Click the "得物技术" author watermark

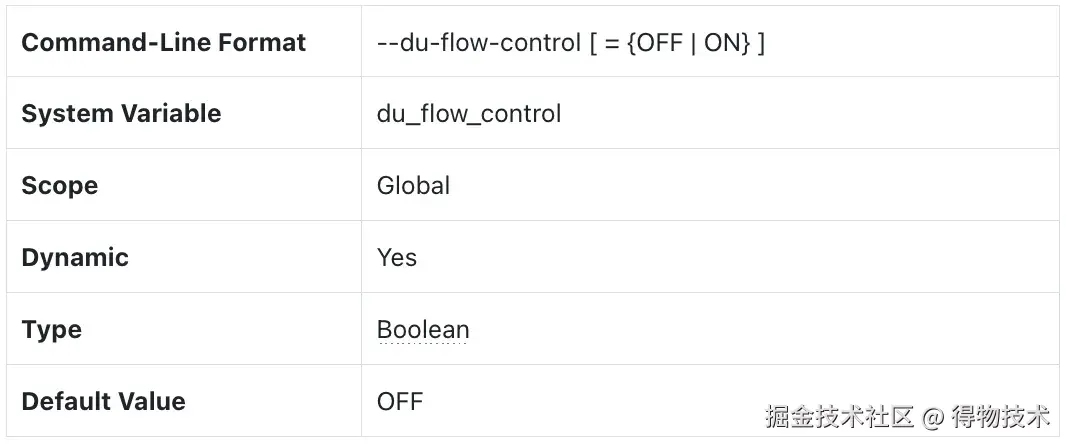1000,415
